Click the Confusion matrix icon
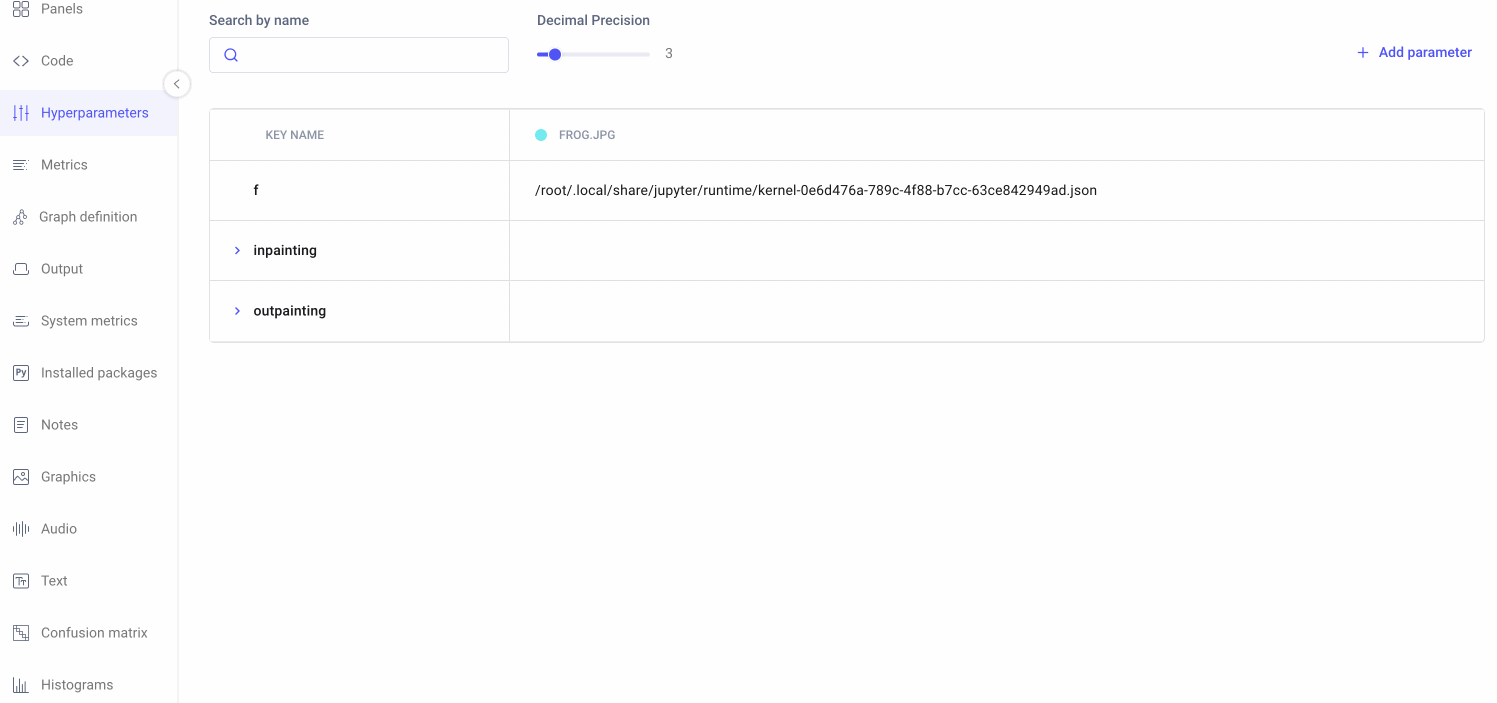1497x703 pixels. (x=20, y=633)
